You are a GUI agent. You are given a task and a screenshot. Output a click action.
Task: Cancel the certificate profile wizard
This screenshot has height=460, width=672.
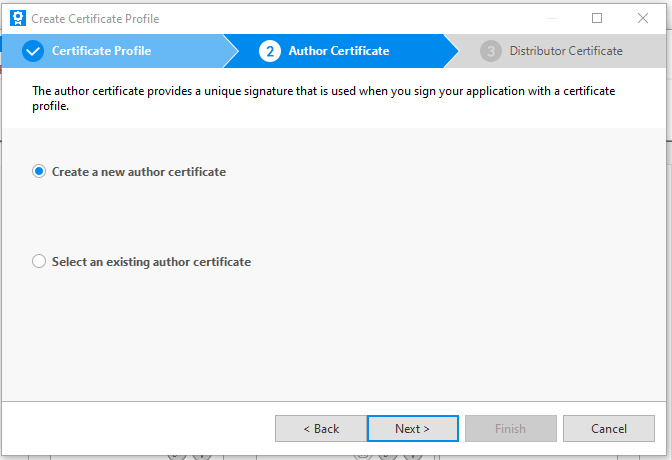(x=609, y=428)
